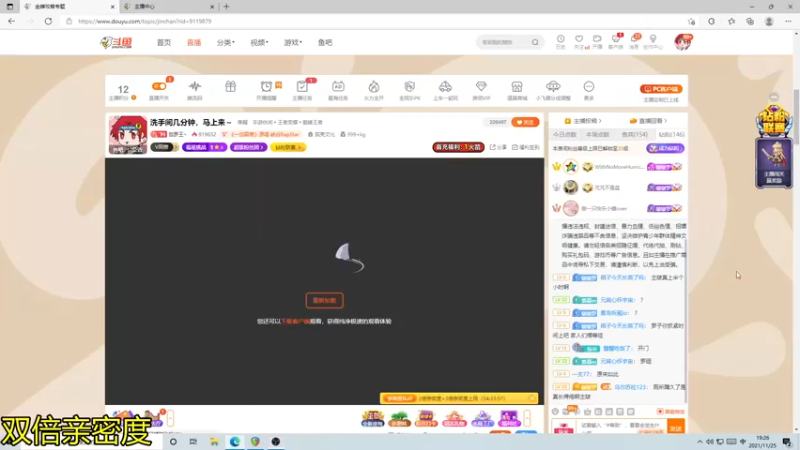
Task: Select the 直播 live menu item
Action: coord(194,42)
